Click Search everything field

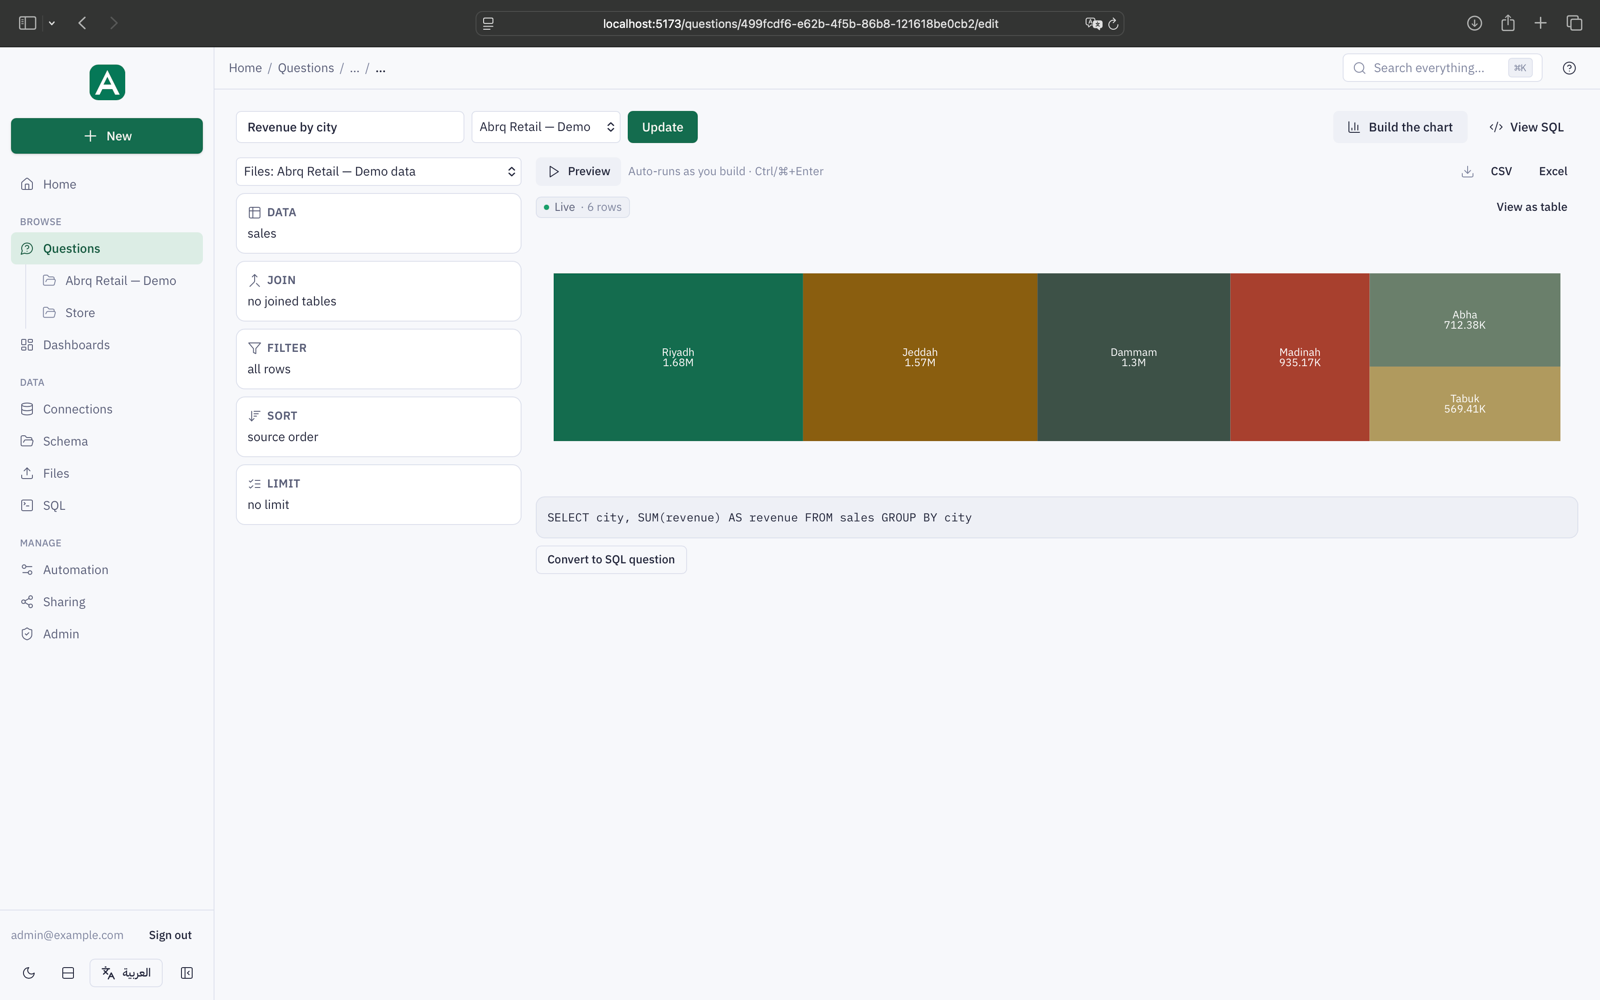click(1442, 68)
